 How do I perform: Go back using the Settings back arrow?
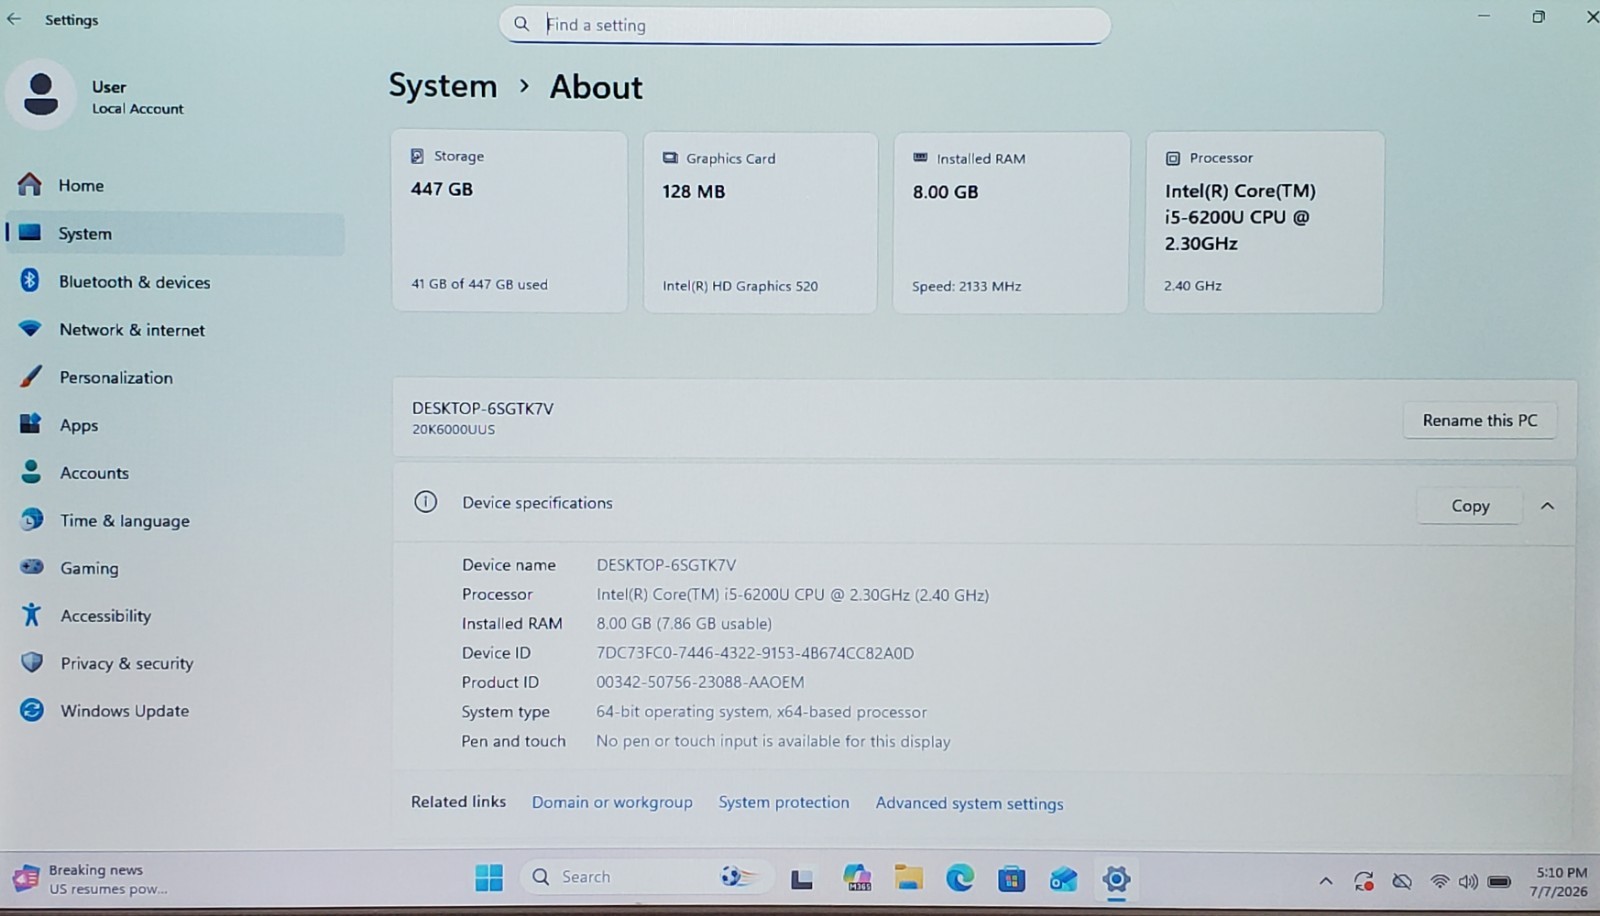(14, 19)
